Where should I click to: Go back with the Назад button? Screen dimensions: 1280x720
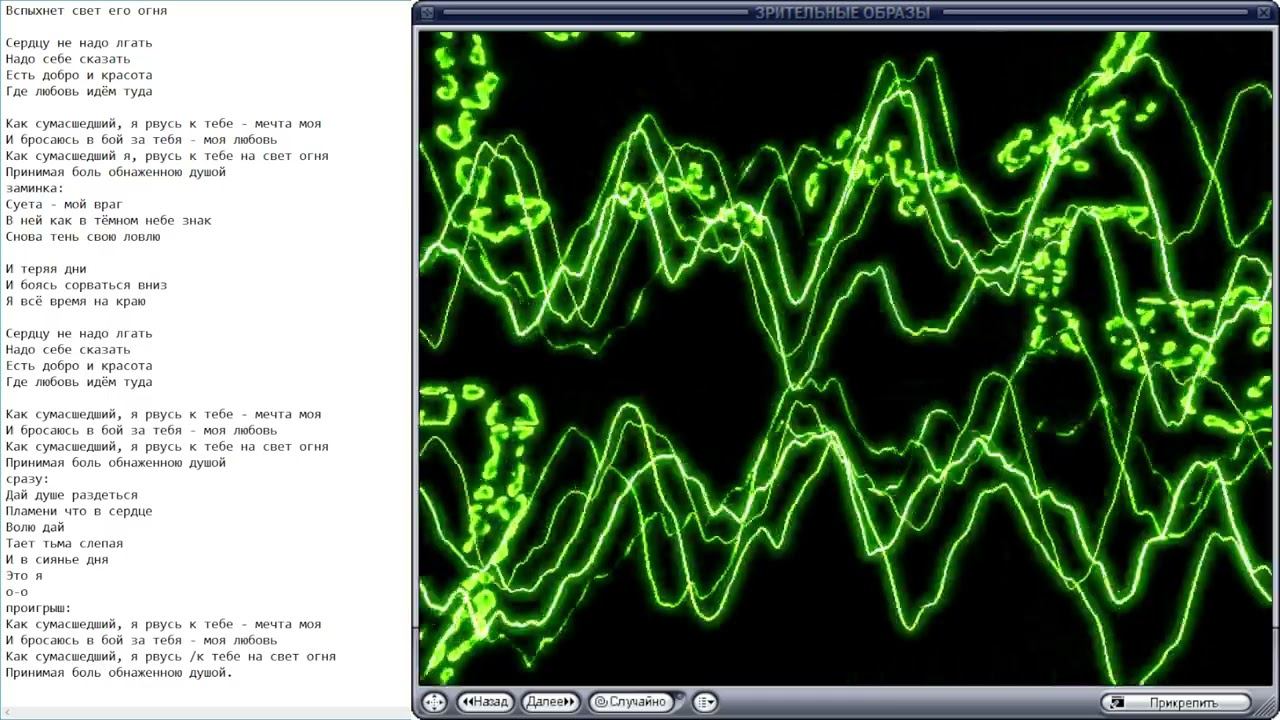(x=485, y=702)
